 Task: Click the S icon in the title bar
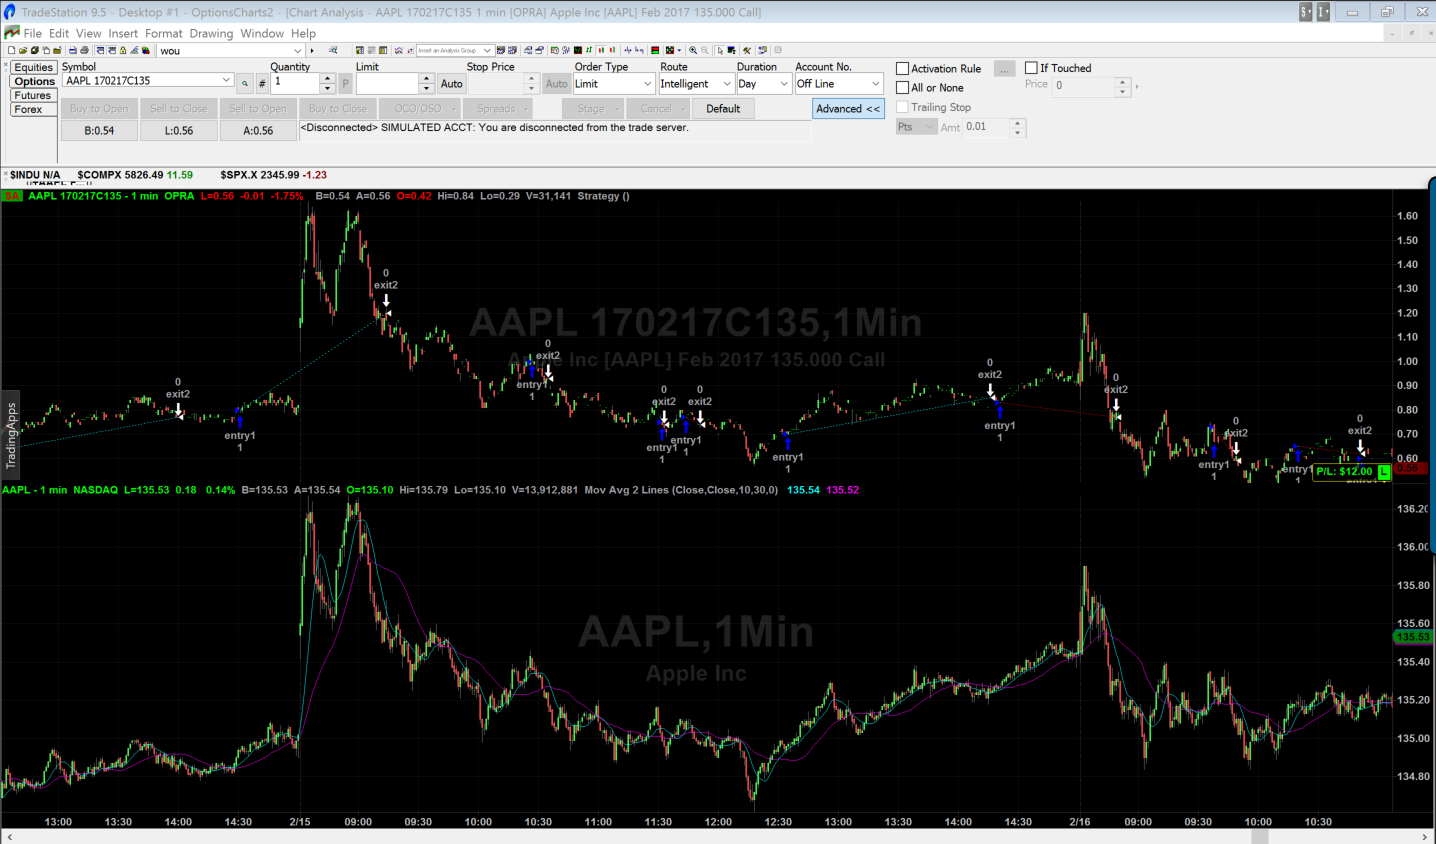click(1305, 12)
